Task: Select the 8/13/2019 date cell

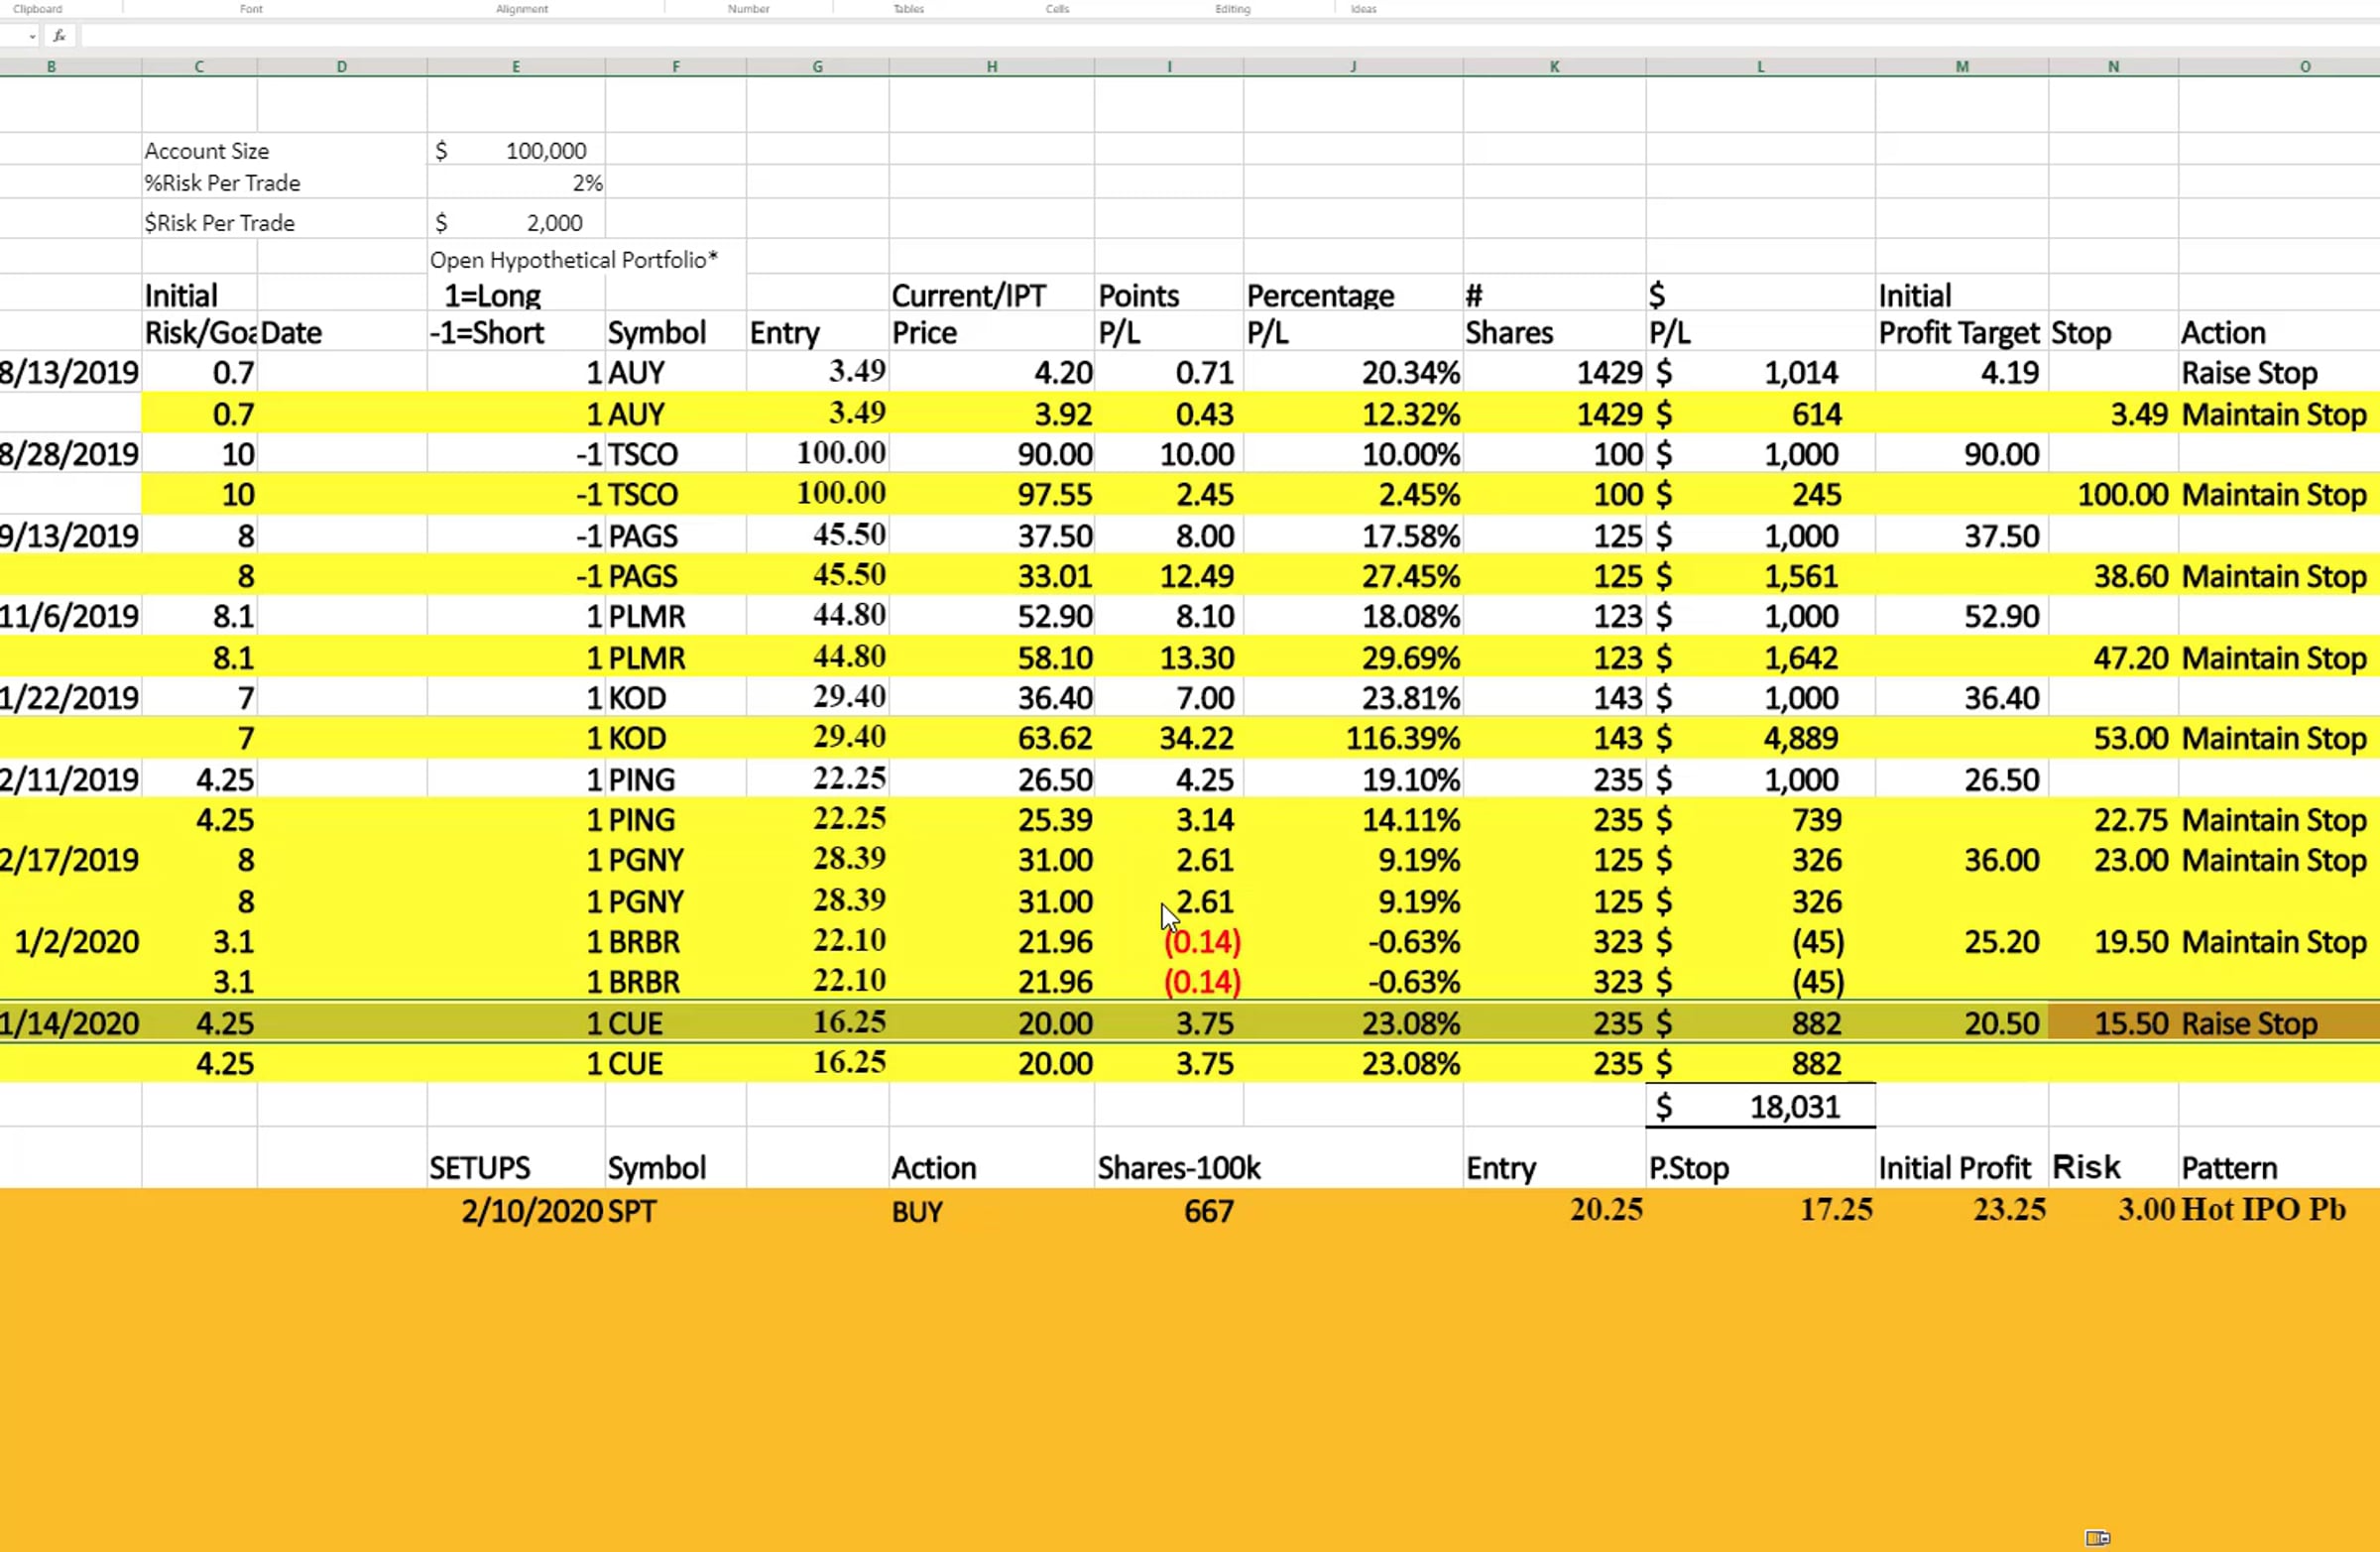Action: (x=69, y=373)
